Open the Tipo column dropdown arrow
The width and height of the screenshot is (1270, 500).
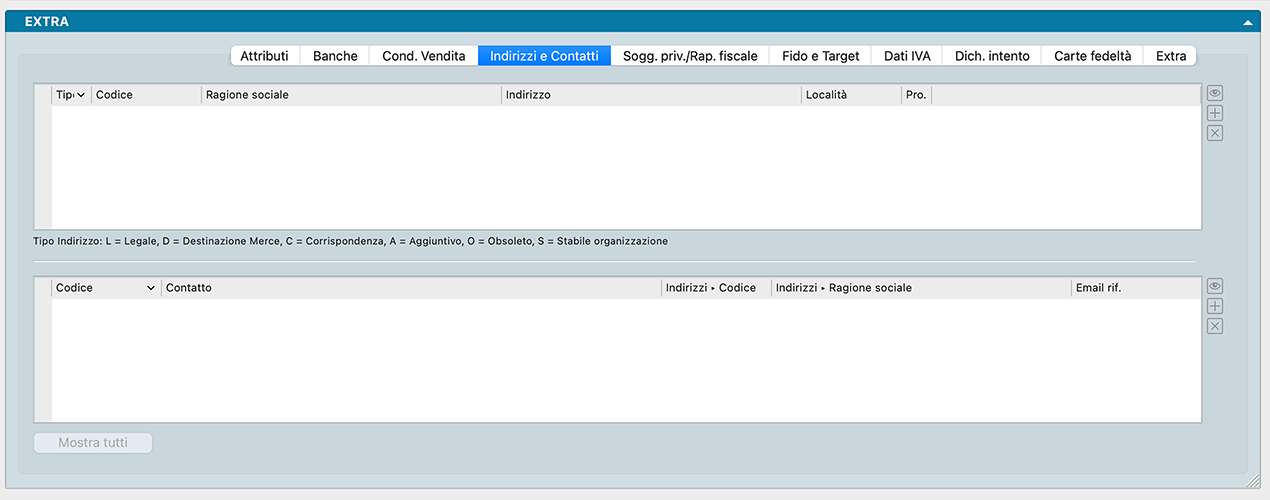[81, 95]
